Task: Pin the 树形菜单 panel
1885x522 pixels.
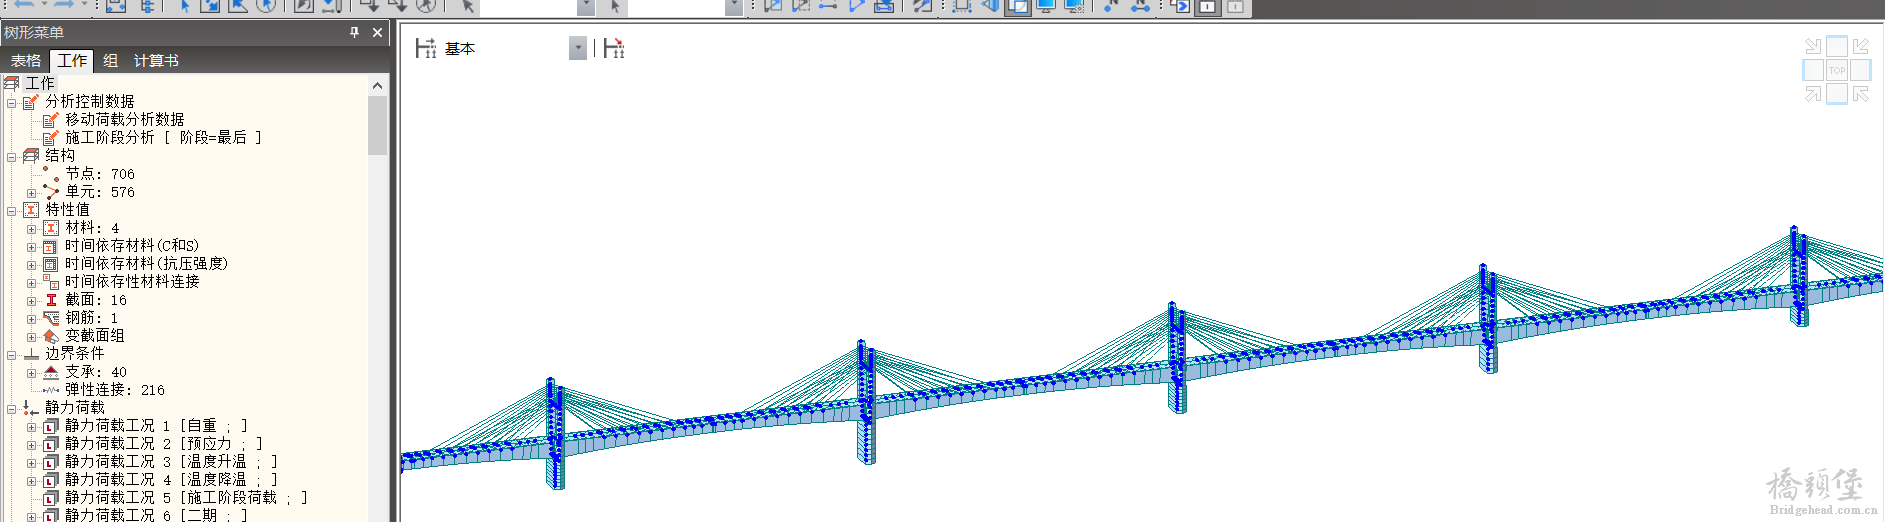Action: (354, 32)
